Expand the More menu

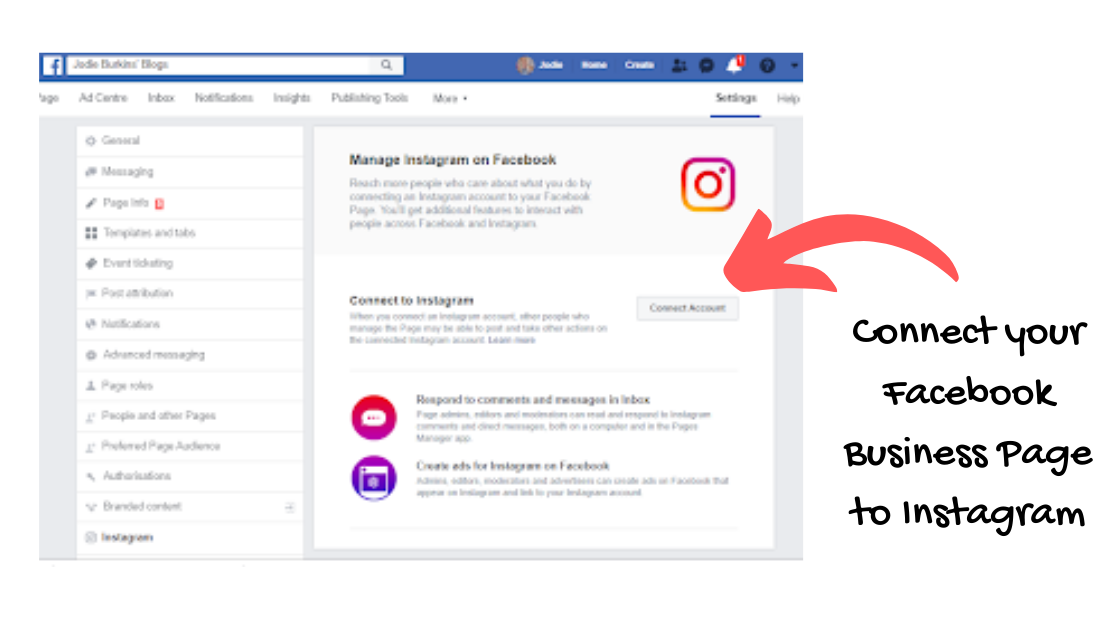[x=450, y=99]
